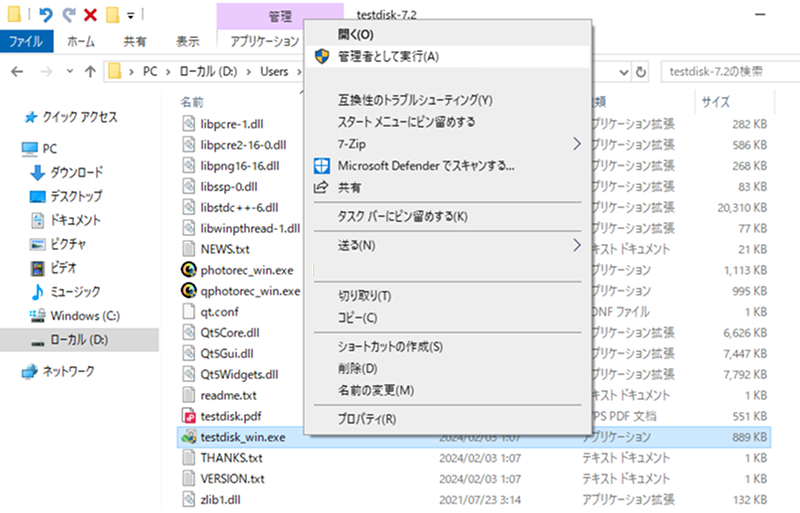Screen dimensions: 800x513
Task: Open the ファイル tab
Action: pos(26,41)
